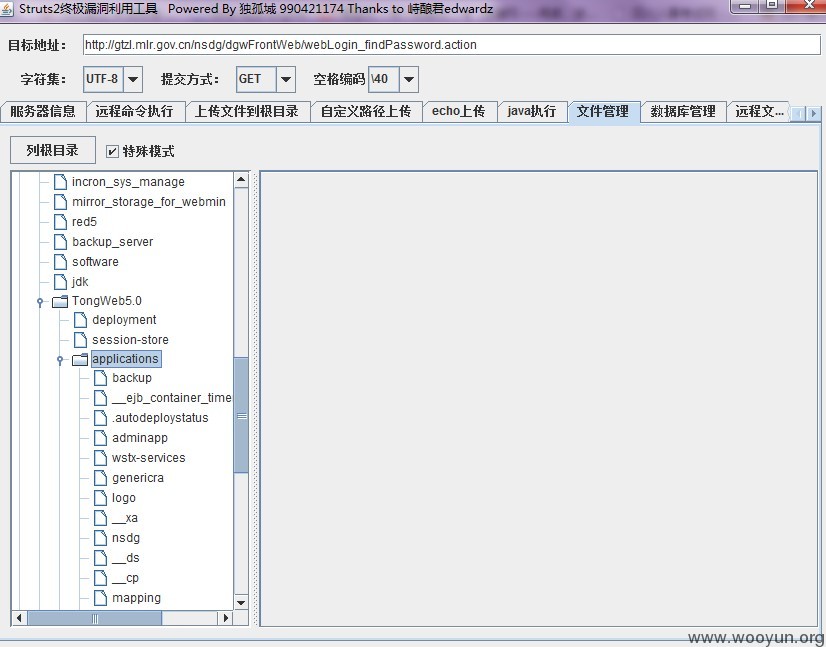
Task: Select the backup_server entry in the tree
Action: pyautogui.click(x=113, y=242)
